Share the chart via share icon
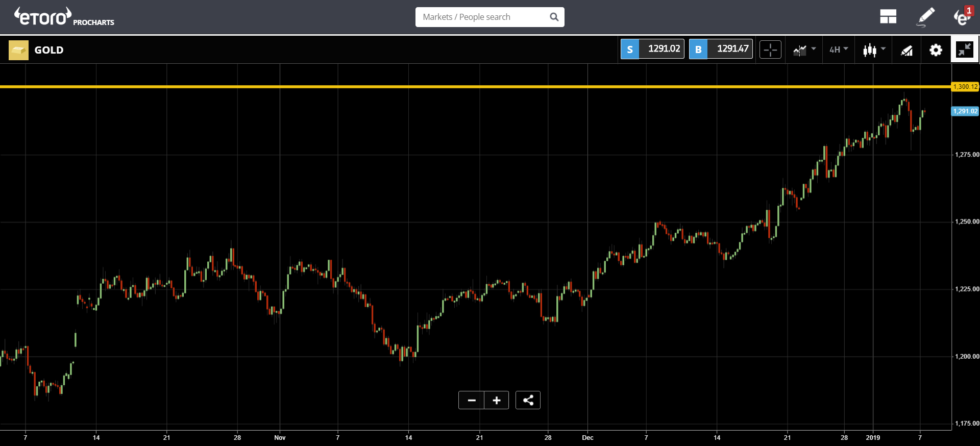 (x=529, y=400)
